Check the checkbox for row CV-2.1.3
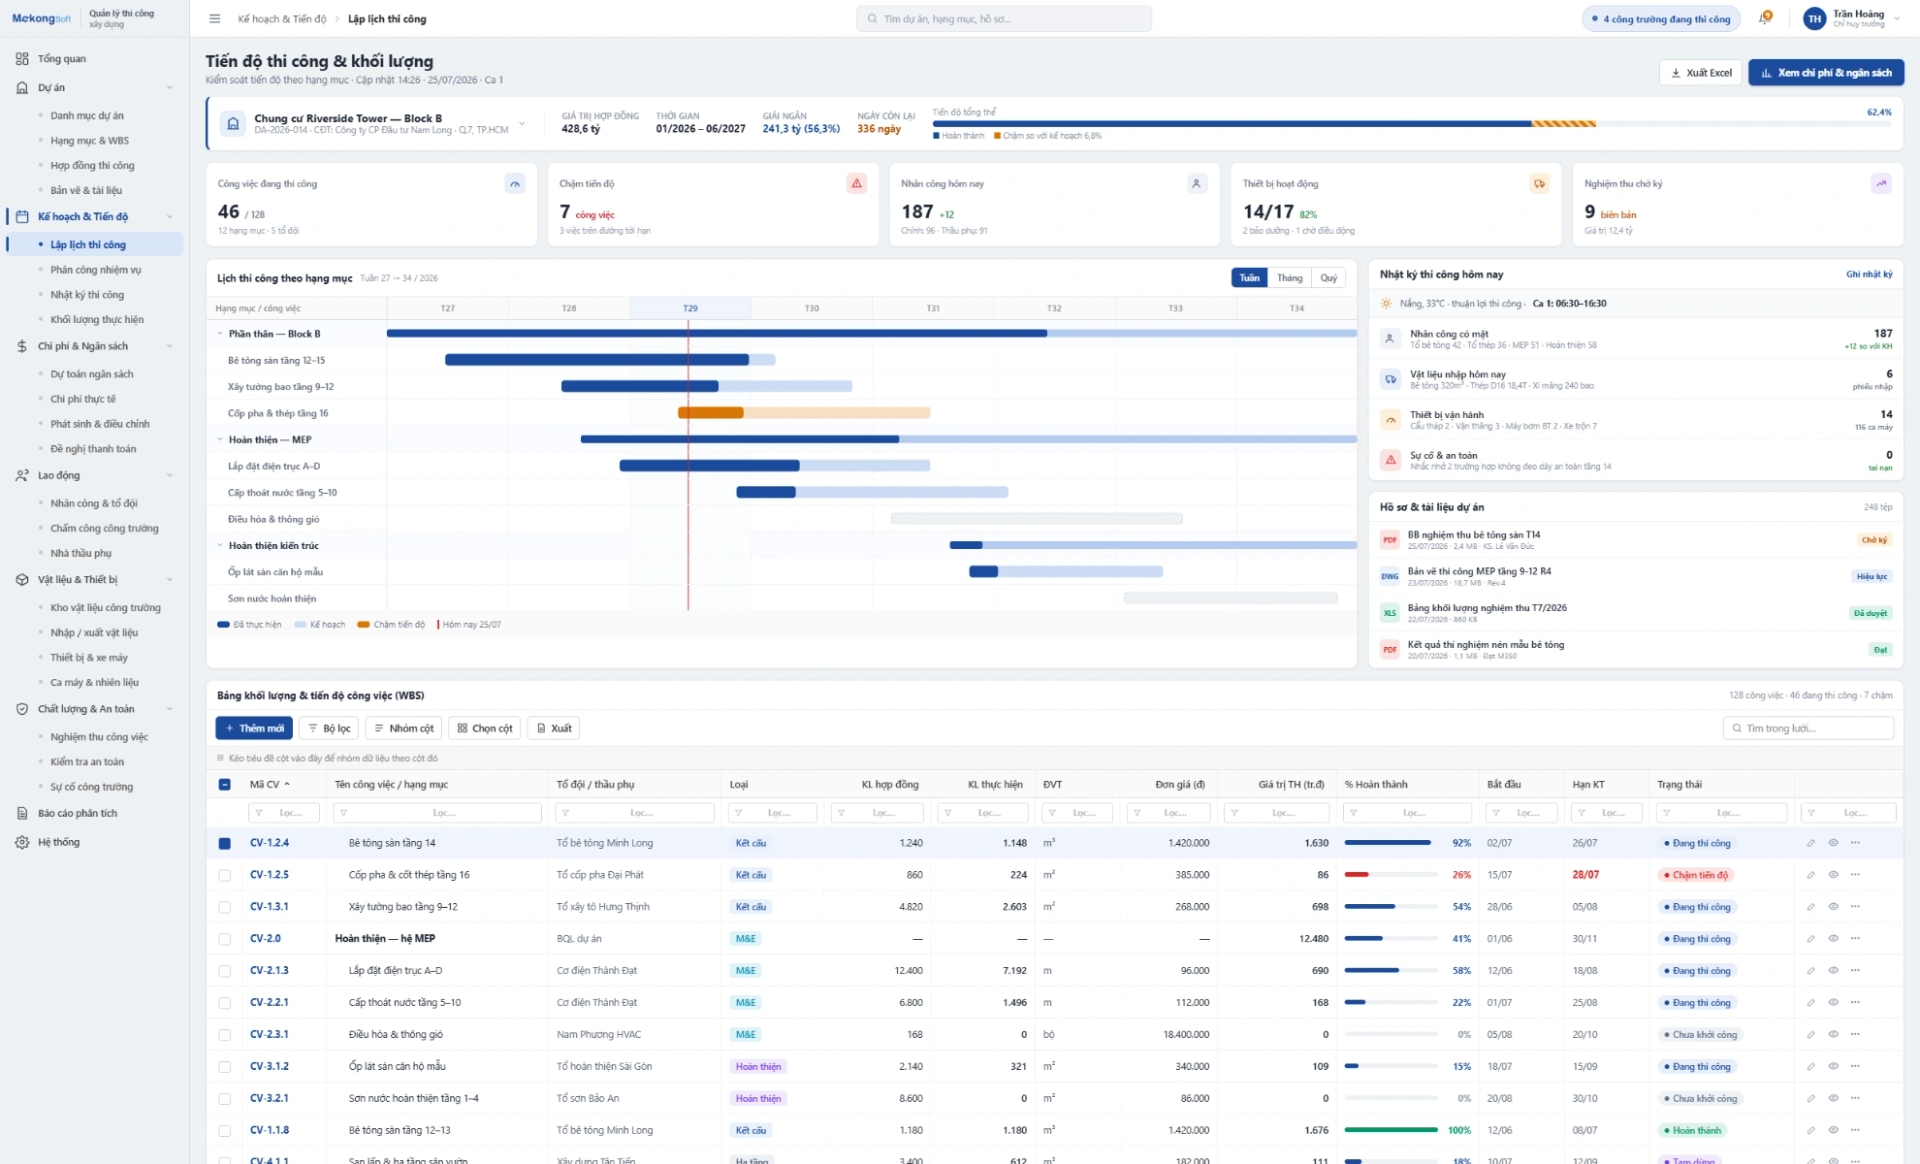1920x1164 pixels. (x=224, y=971)
